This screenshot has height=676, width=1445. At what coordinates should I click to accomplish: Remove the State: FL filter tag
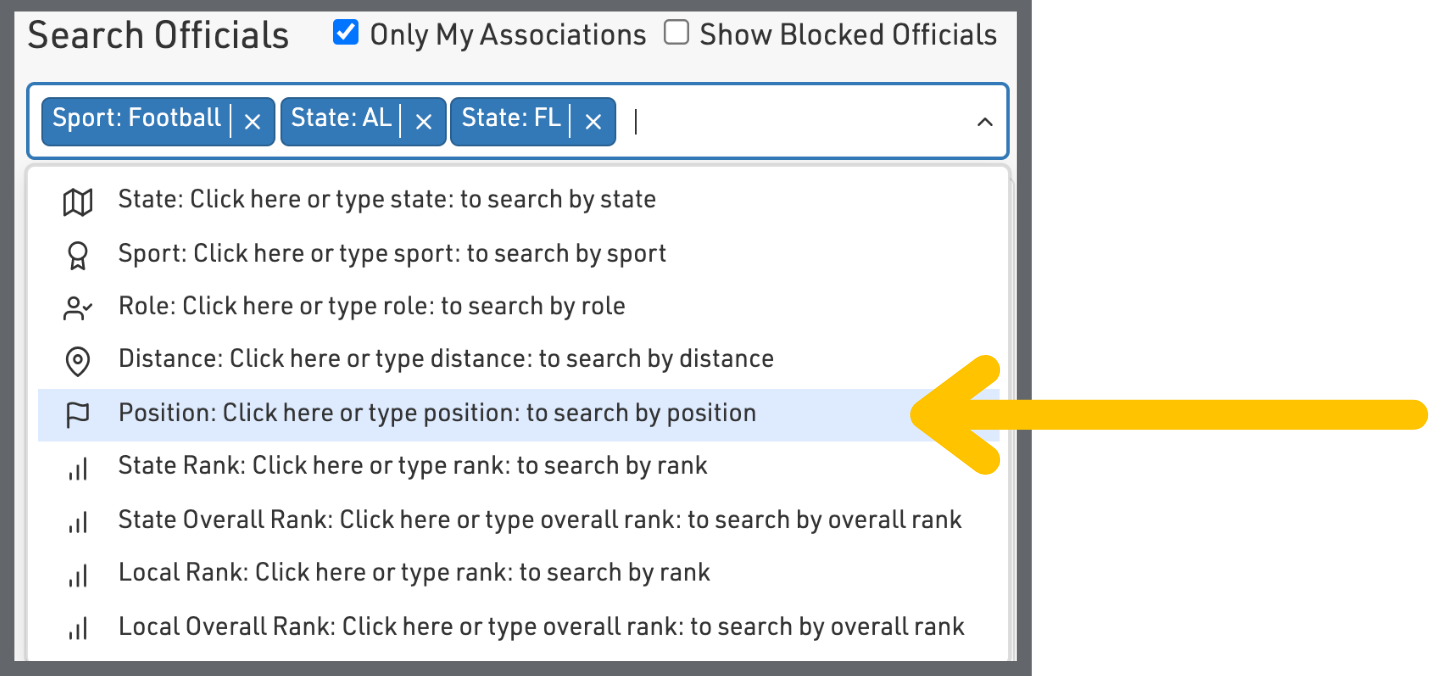(593, 121)
